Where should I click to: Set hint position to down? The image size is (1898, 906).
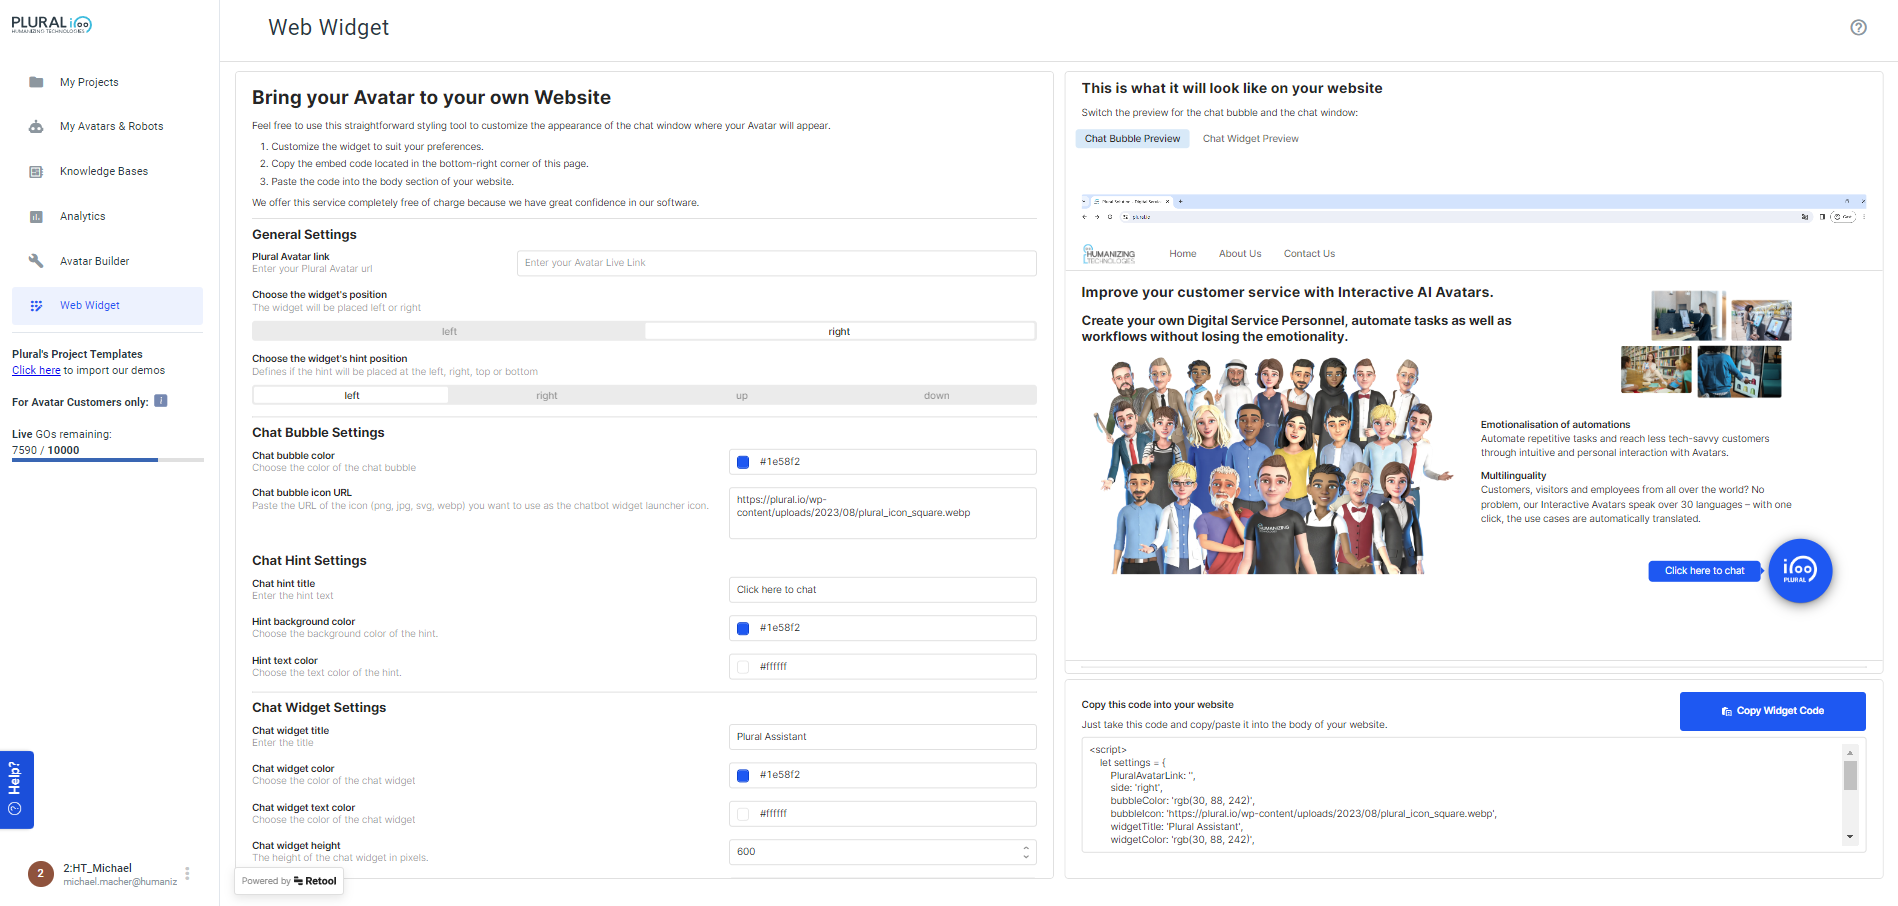(x=937, y=396)
